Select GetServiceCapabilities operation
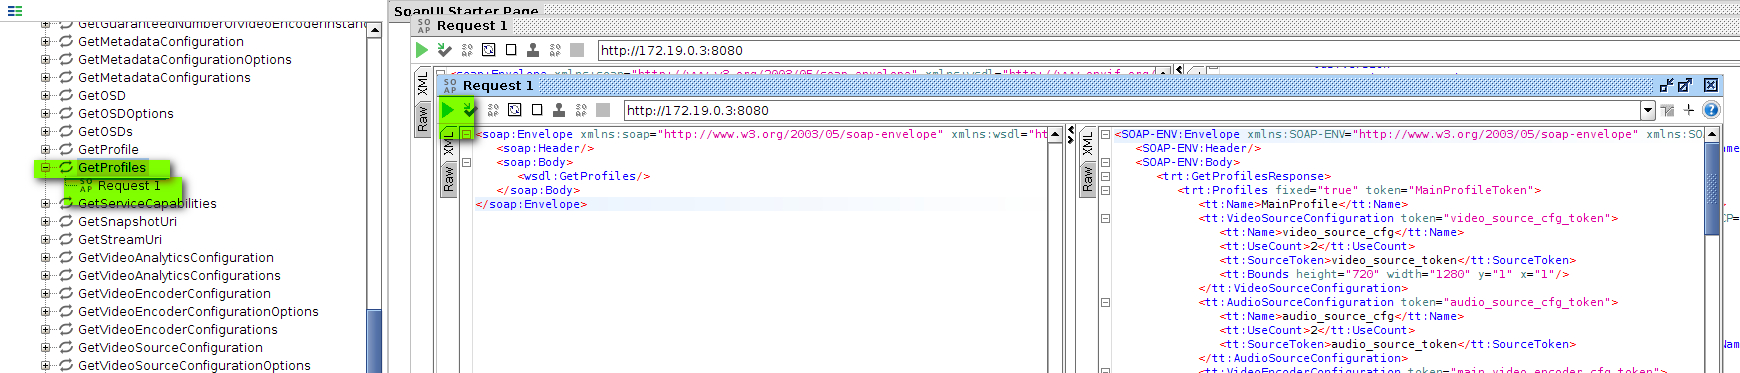Screen dimensions: 1740x373 [x=147, y=204]
